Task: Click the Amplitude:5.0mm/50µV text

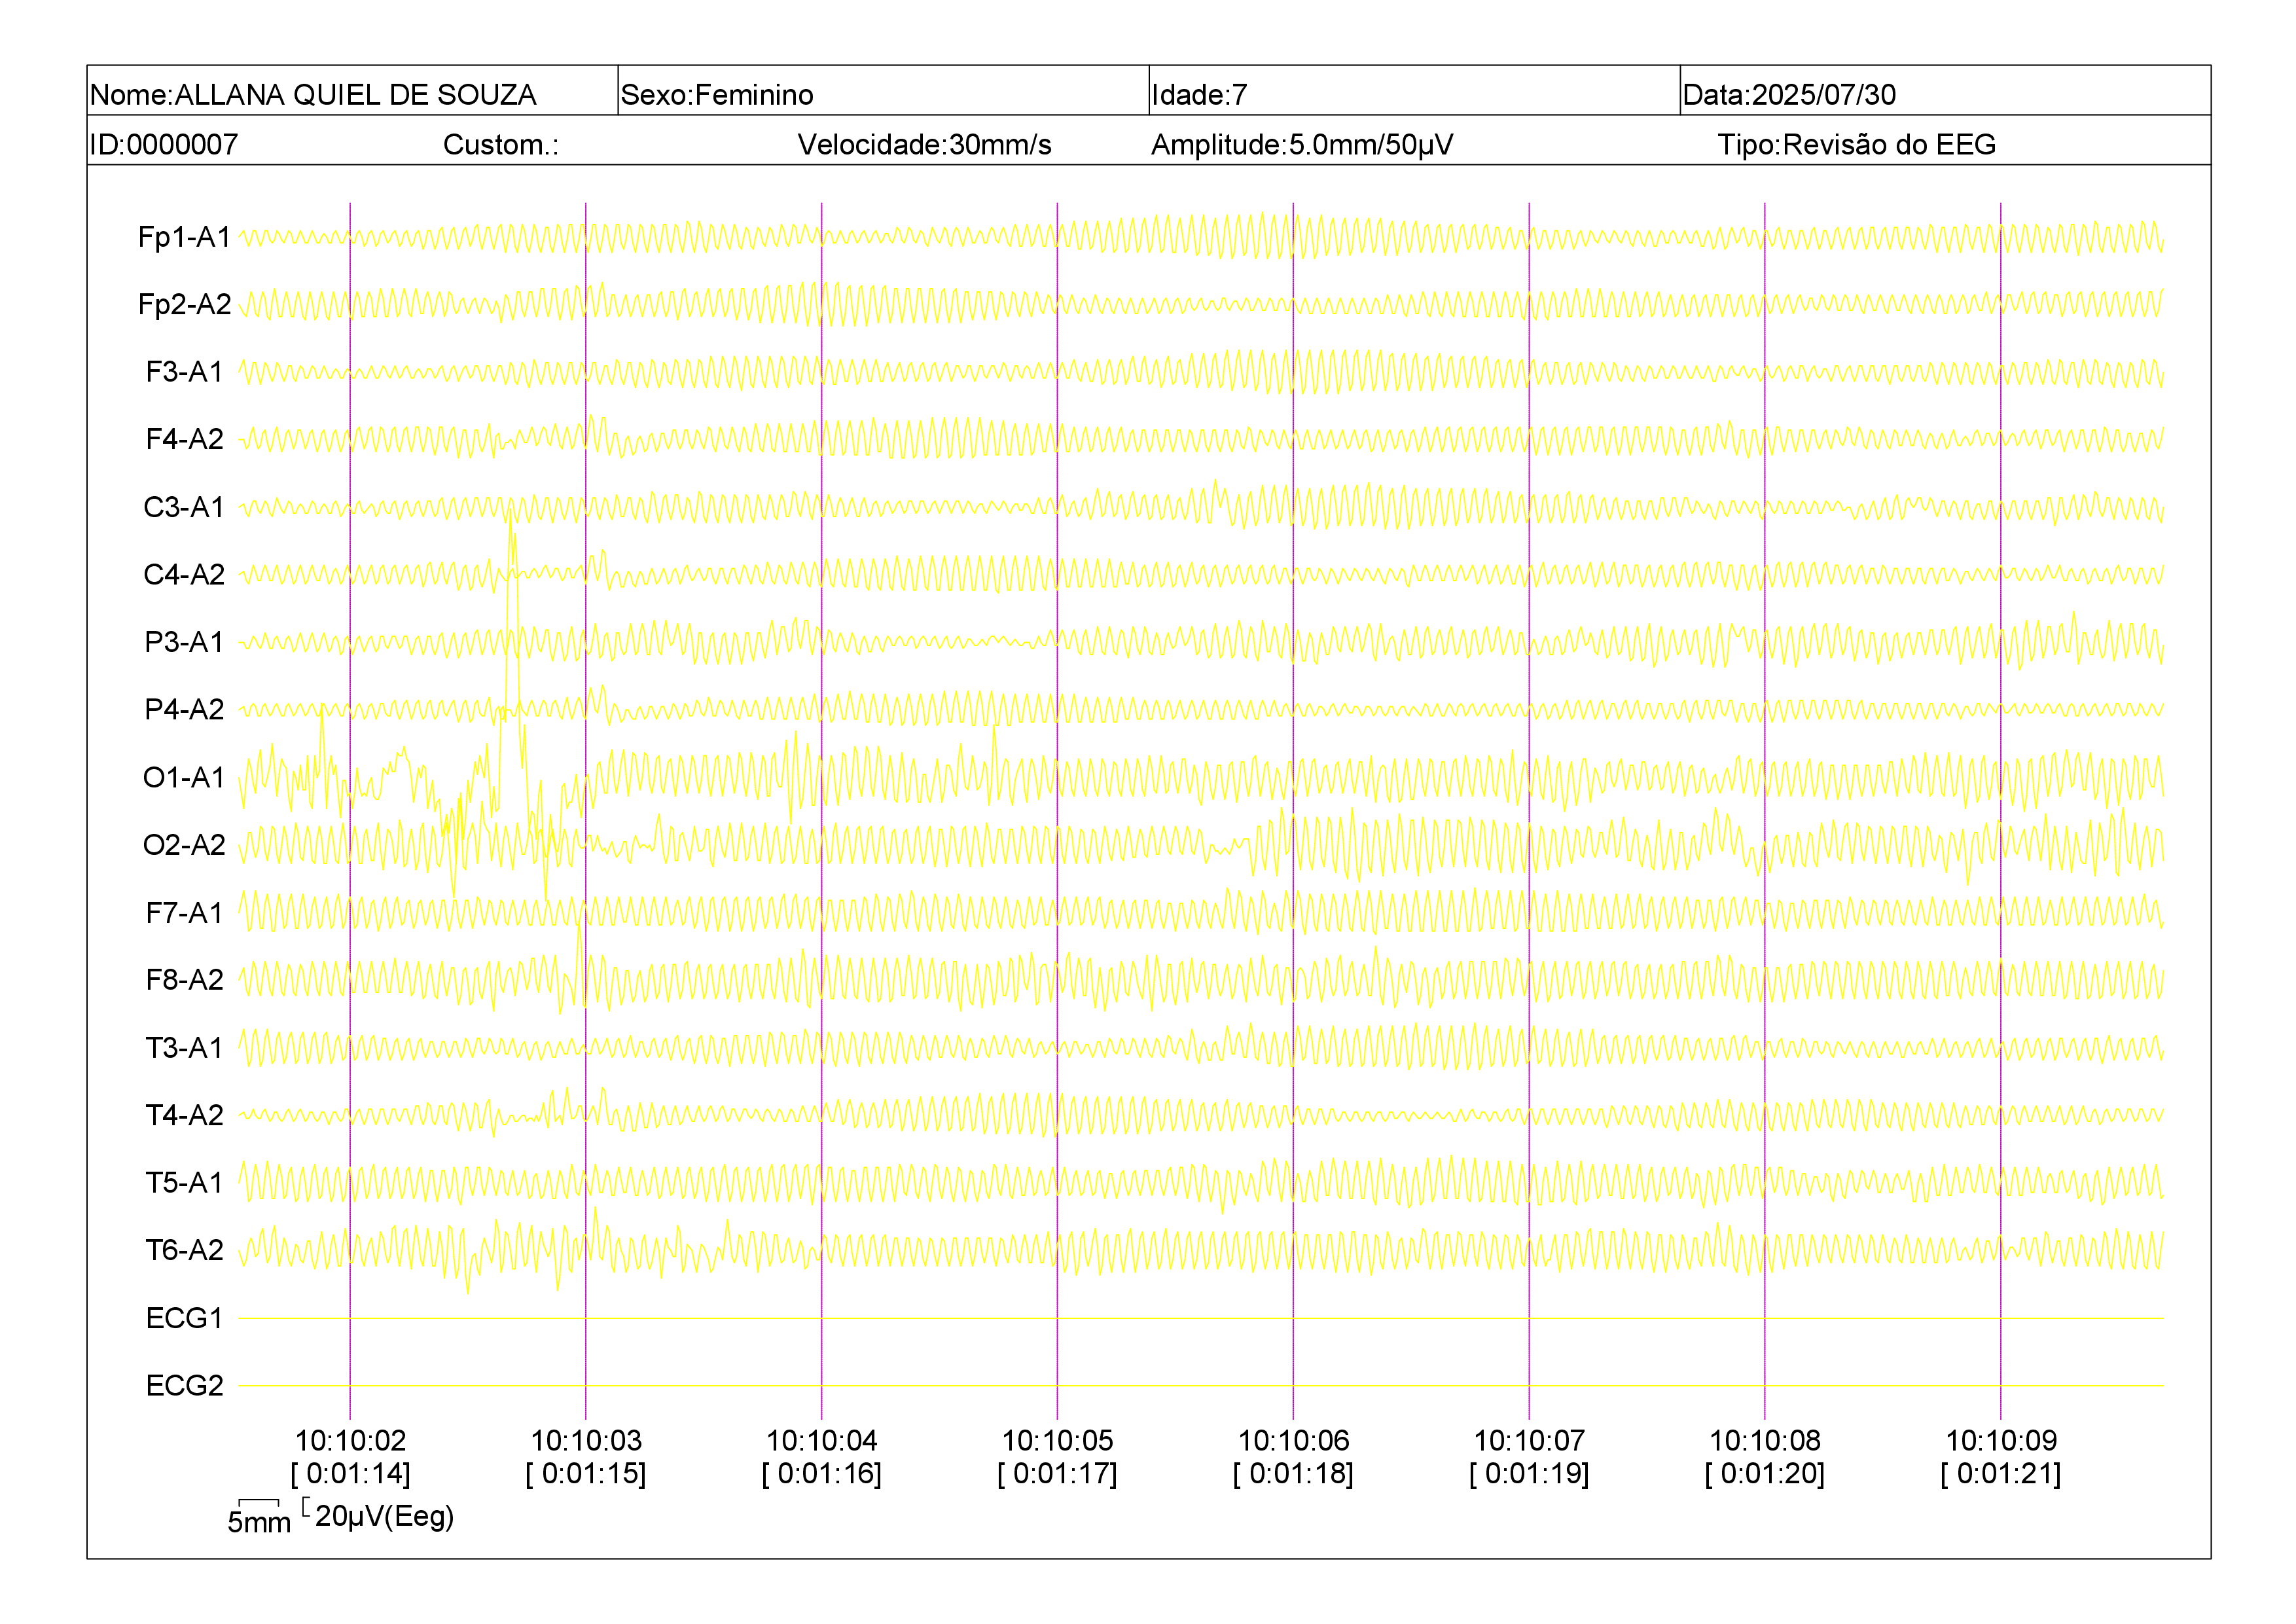Action: pos(1302,145)
